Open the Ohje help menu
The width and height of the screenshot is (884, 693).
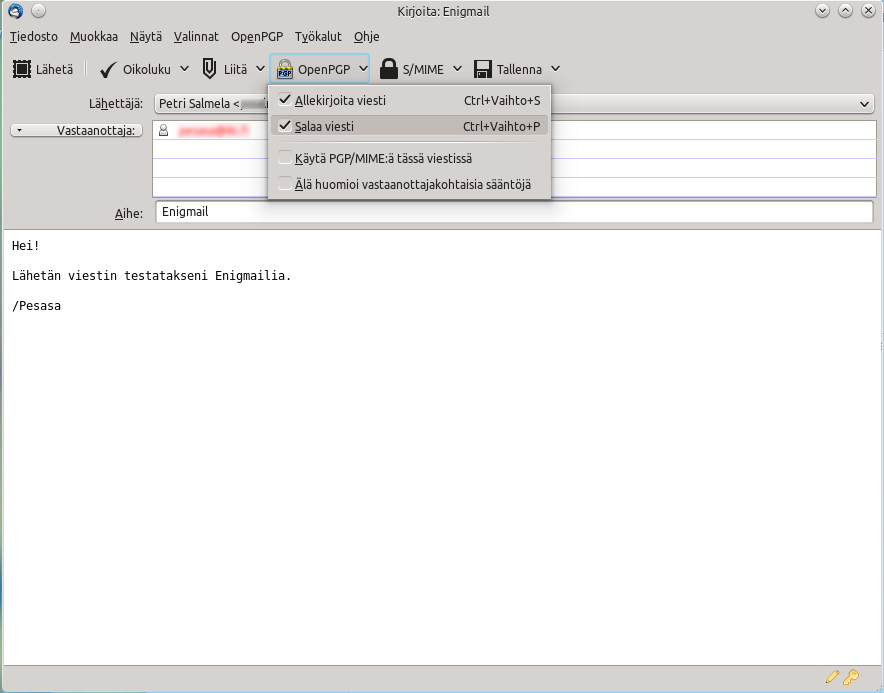(366, 37)
